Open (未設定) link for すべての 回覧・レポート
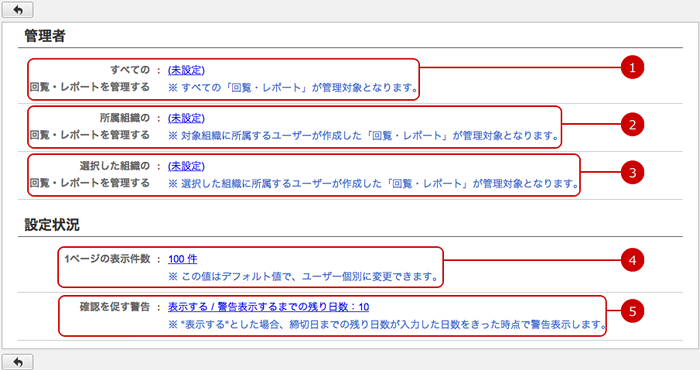This screenshot has height=370, width=700. [x=186, y=70]
